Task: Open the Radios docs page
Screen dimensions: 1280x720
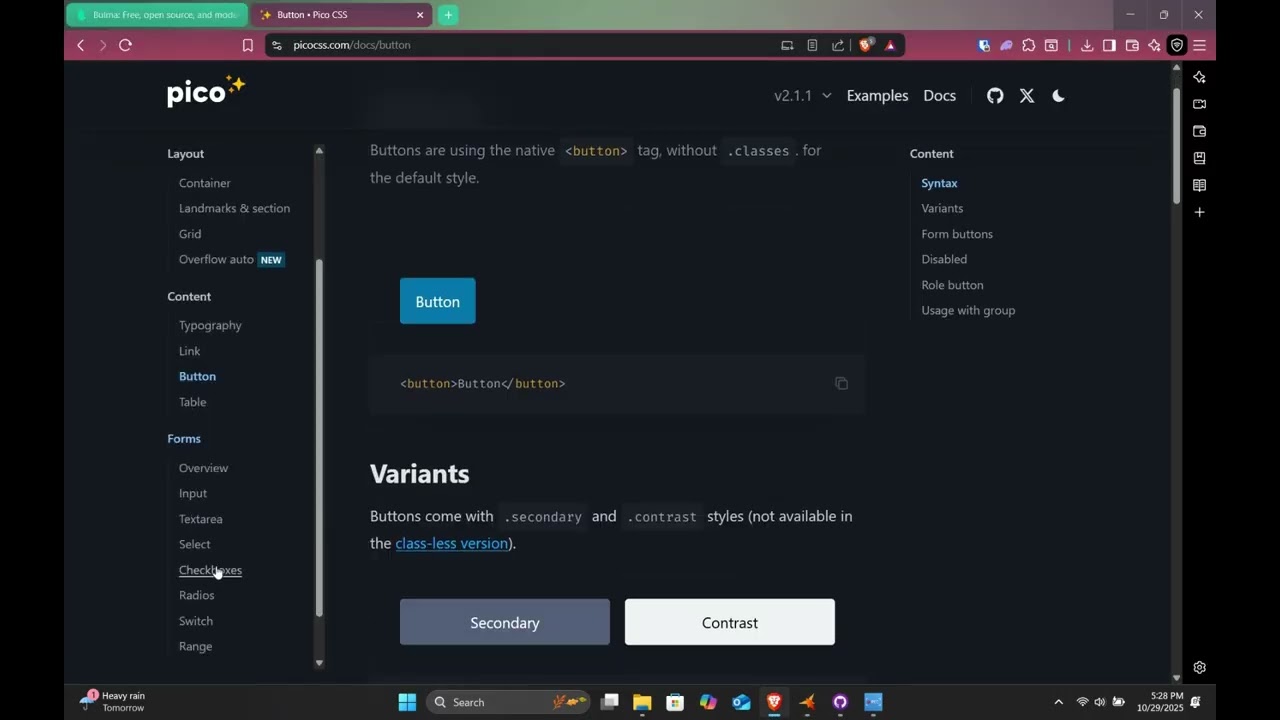Action: pyautogui.click(x=197, y=595)
